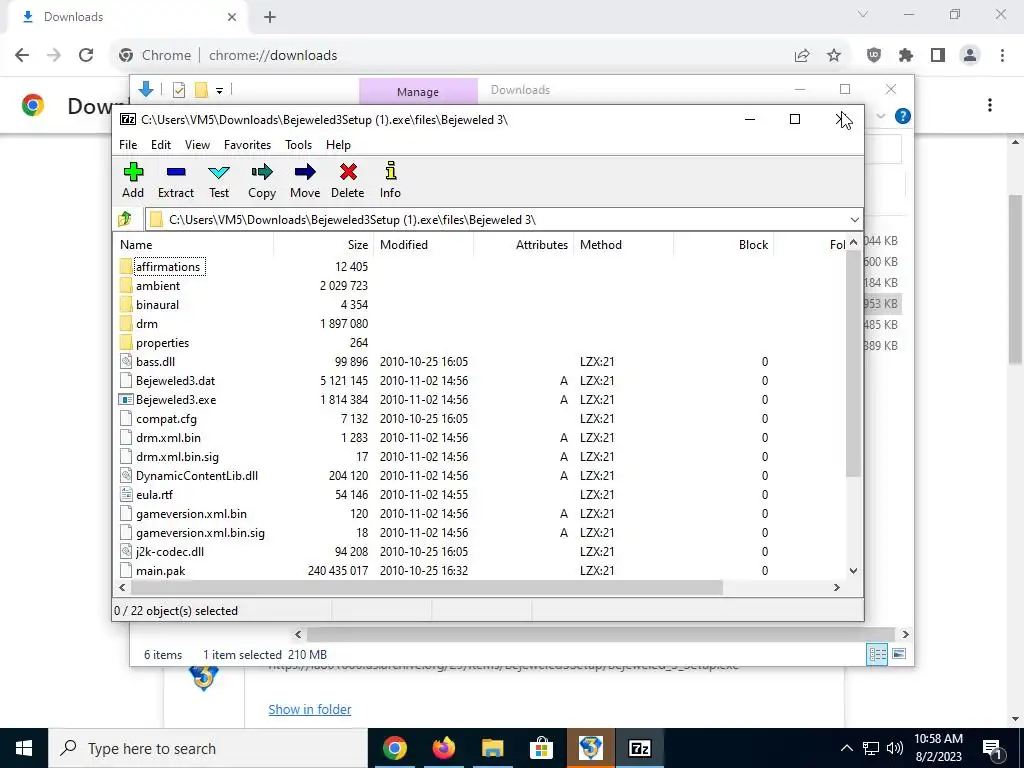
Task: Open the Windows Start menu
Action: tap(24, 748)
